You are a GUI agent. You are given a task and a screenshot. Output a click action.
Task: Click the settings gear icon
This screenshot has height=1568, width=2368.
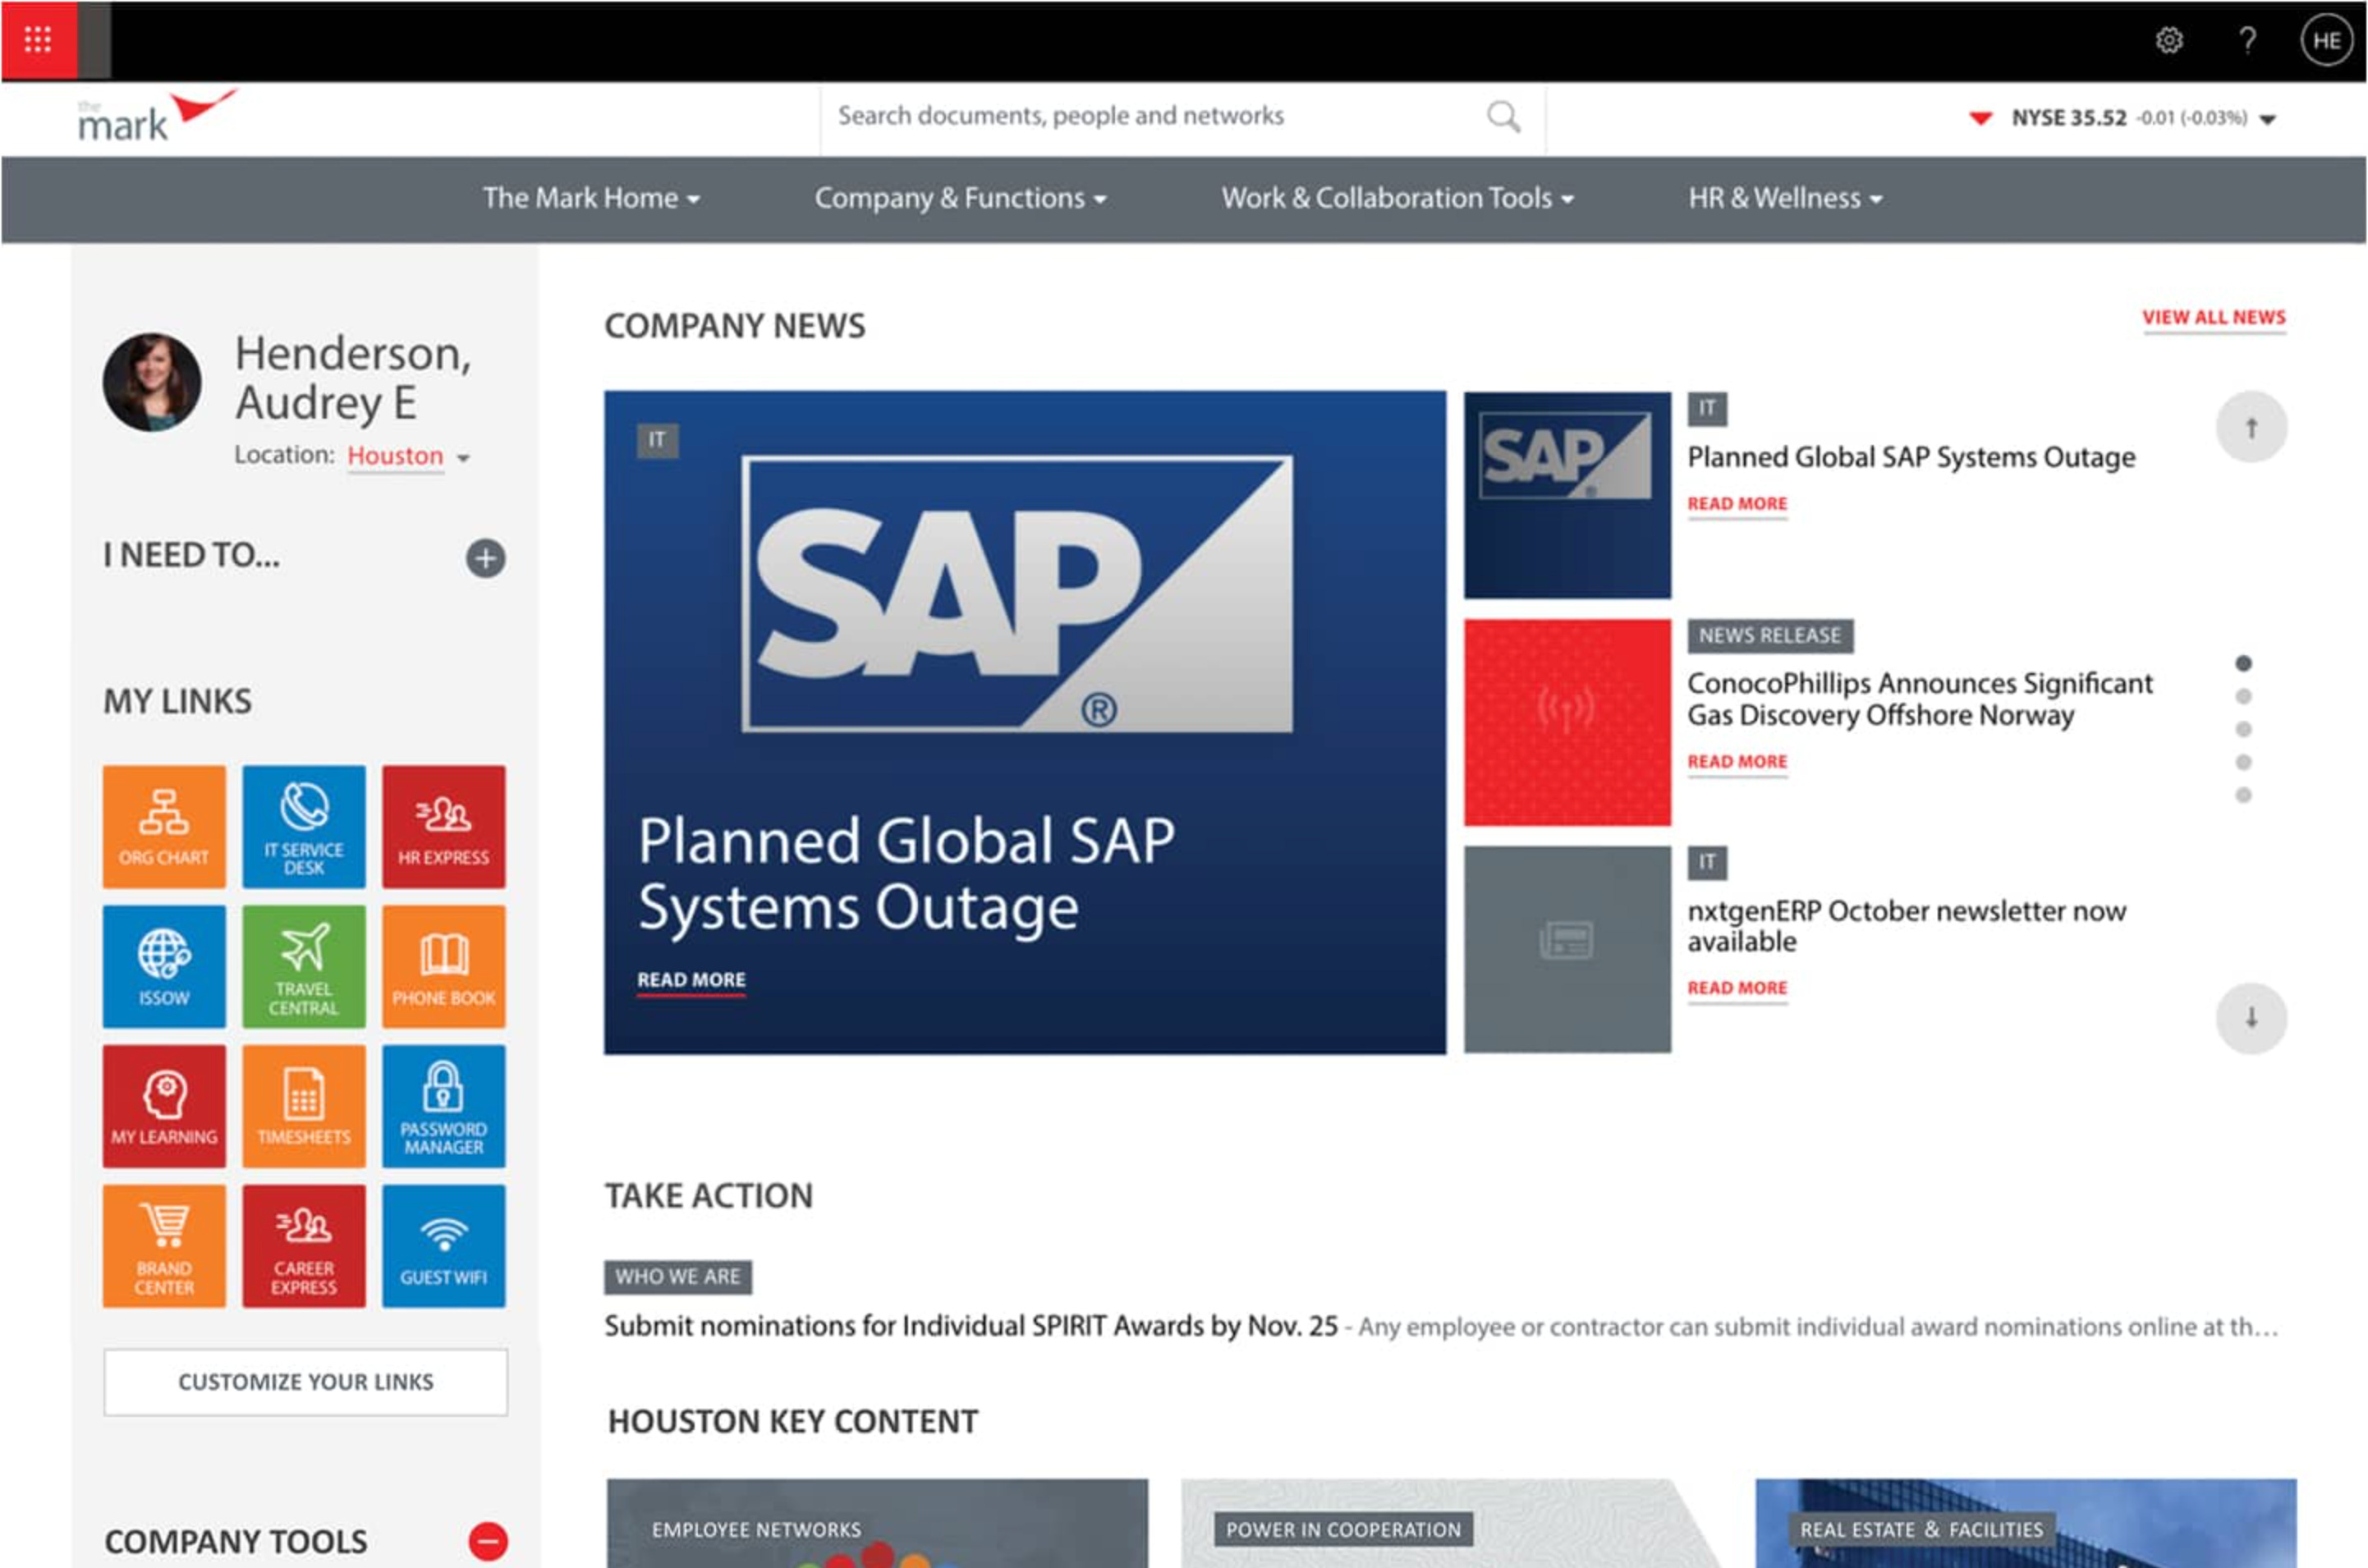(2169, 40)
